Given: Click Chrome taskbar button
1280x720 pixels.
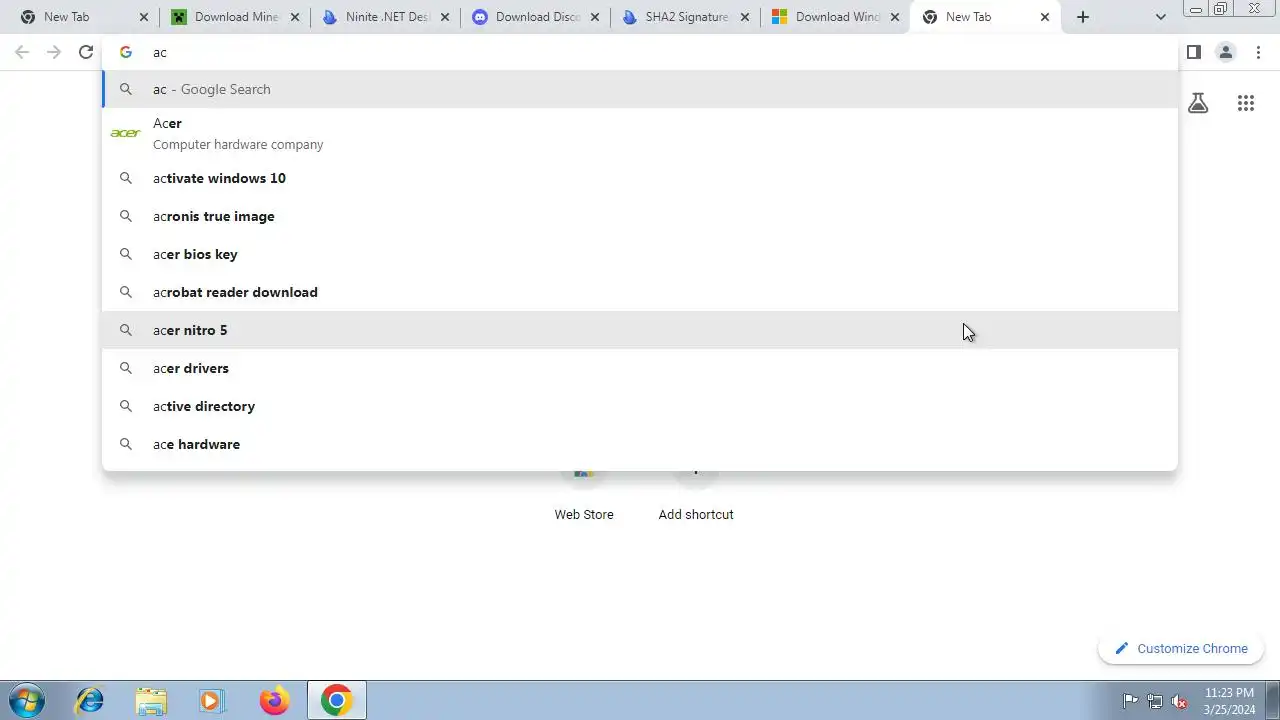Looking at the screenshot, I should pyautogui.click(x=336, y=701).
